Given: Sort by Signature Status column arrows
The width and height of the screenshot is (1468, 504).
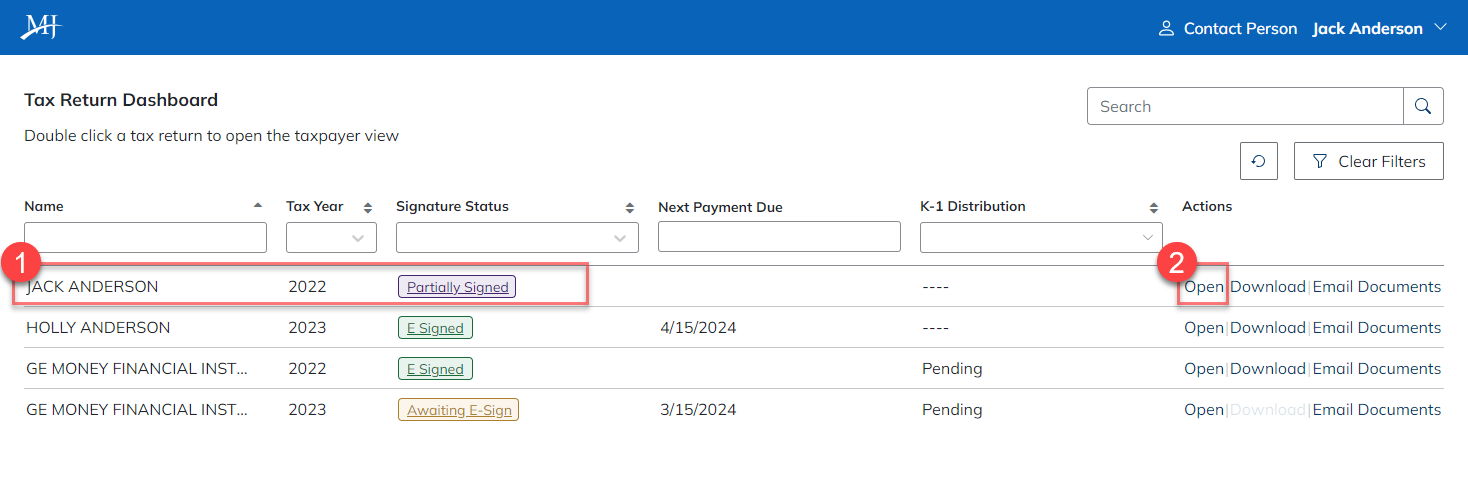Looking at the screenshot, I should click(630, 208).
